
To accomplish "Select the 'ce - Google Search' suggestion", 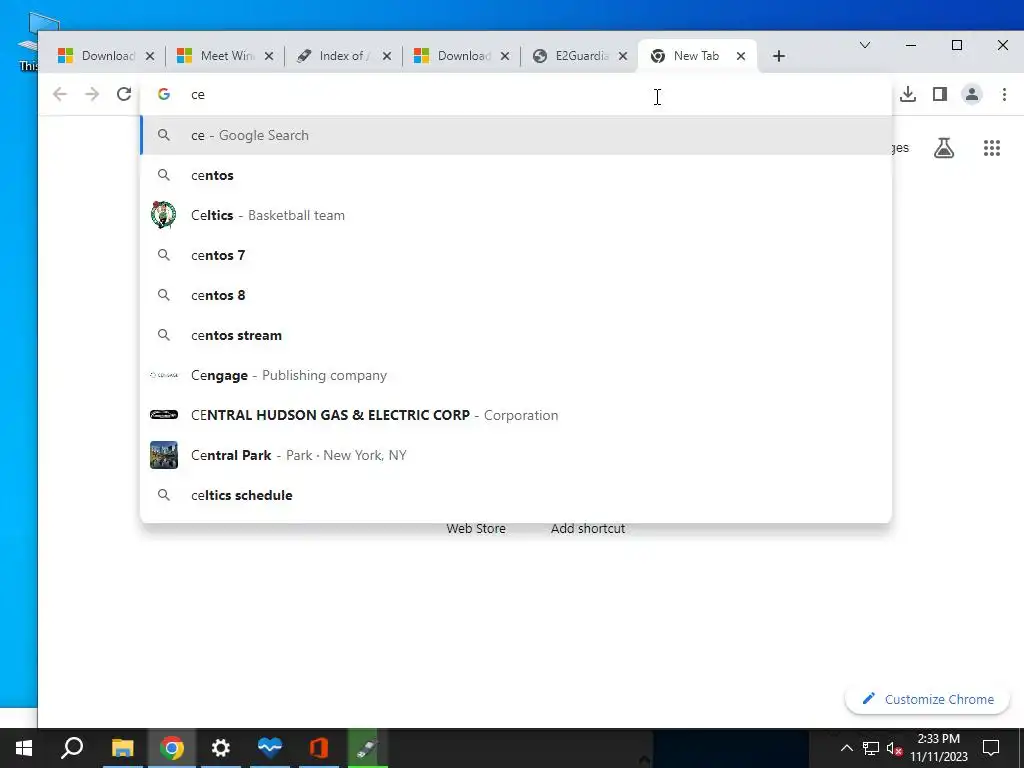I will (x=516, y=135).
